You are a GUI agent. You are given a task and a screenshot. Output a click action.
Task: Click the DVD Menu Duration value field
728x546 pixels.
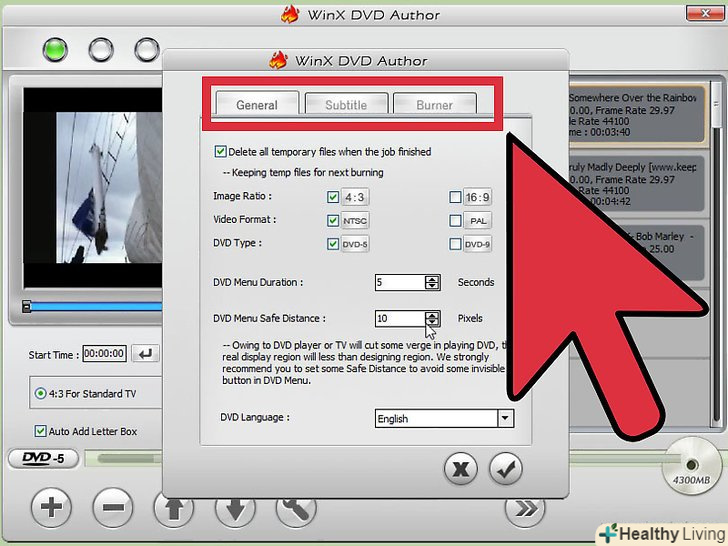coord(400,282)
